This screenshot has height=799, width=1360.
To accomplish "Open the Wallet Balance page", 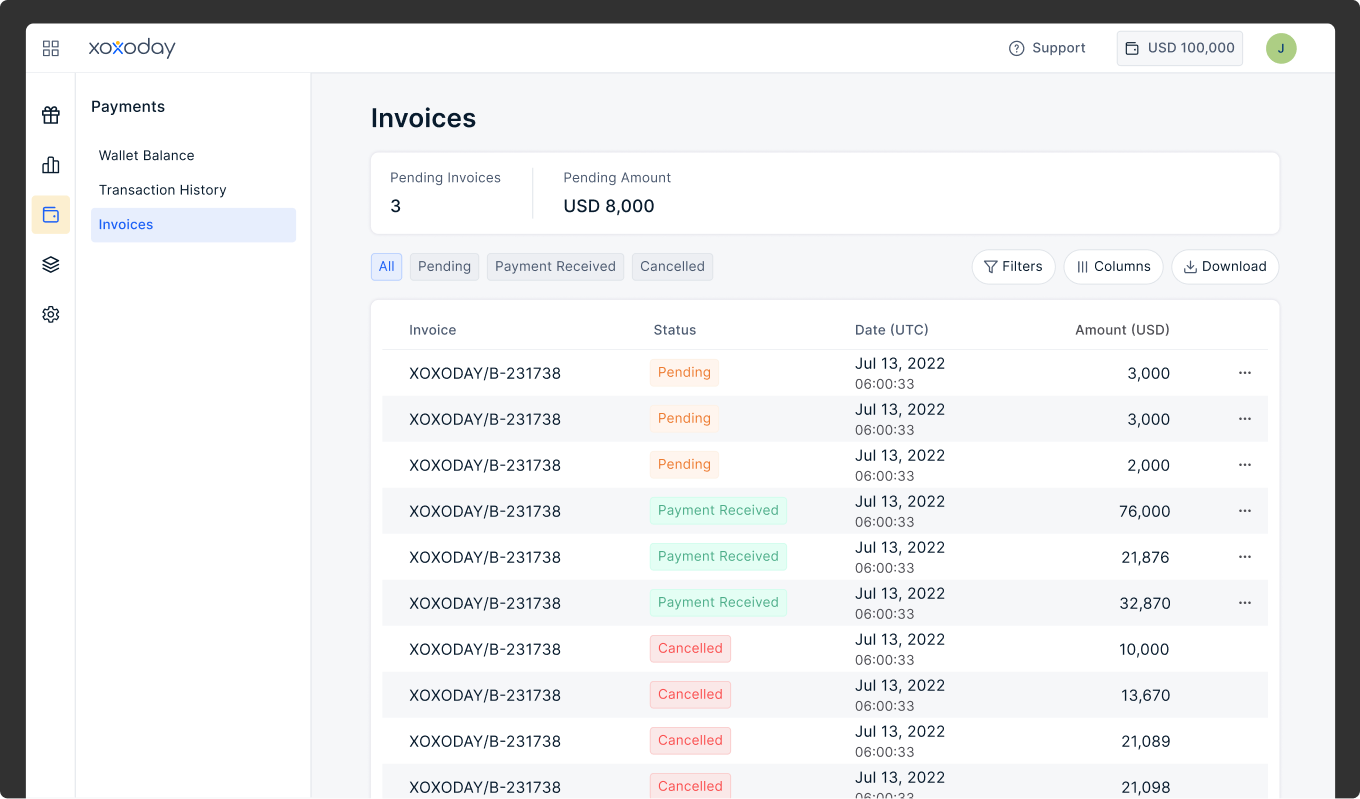I will (147, 155).
